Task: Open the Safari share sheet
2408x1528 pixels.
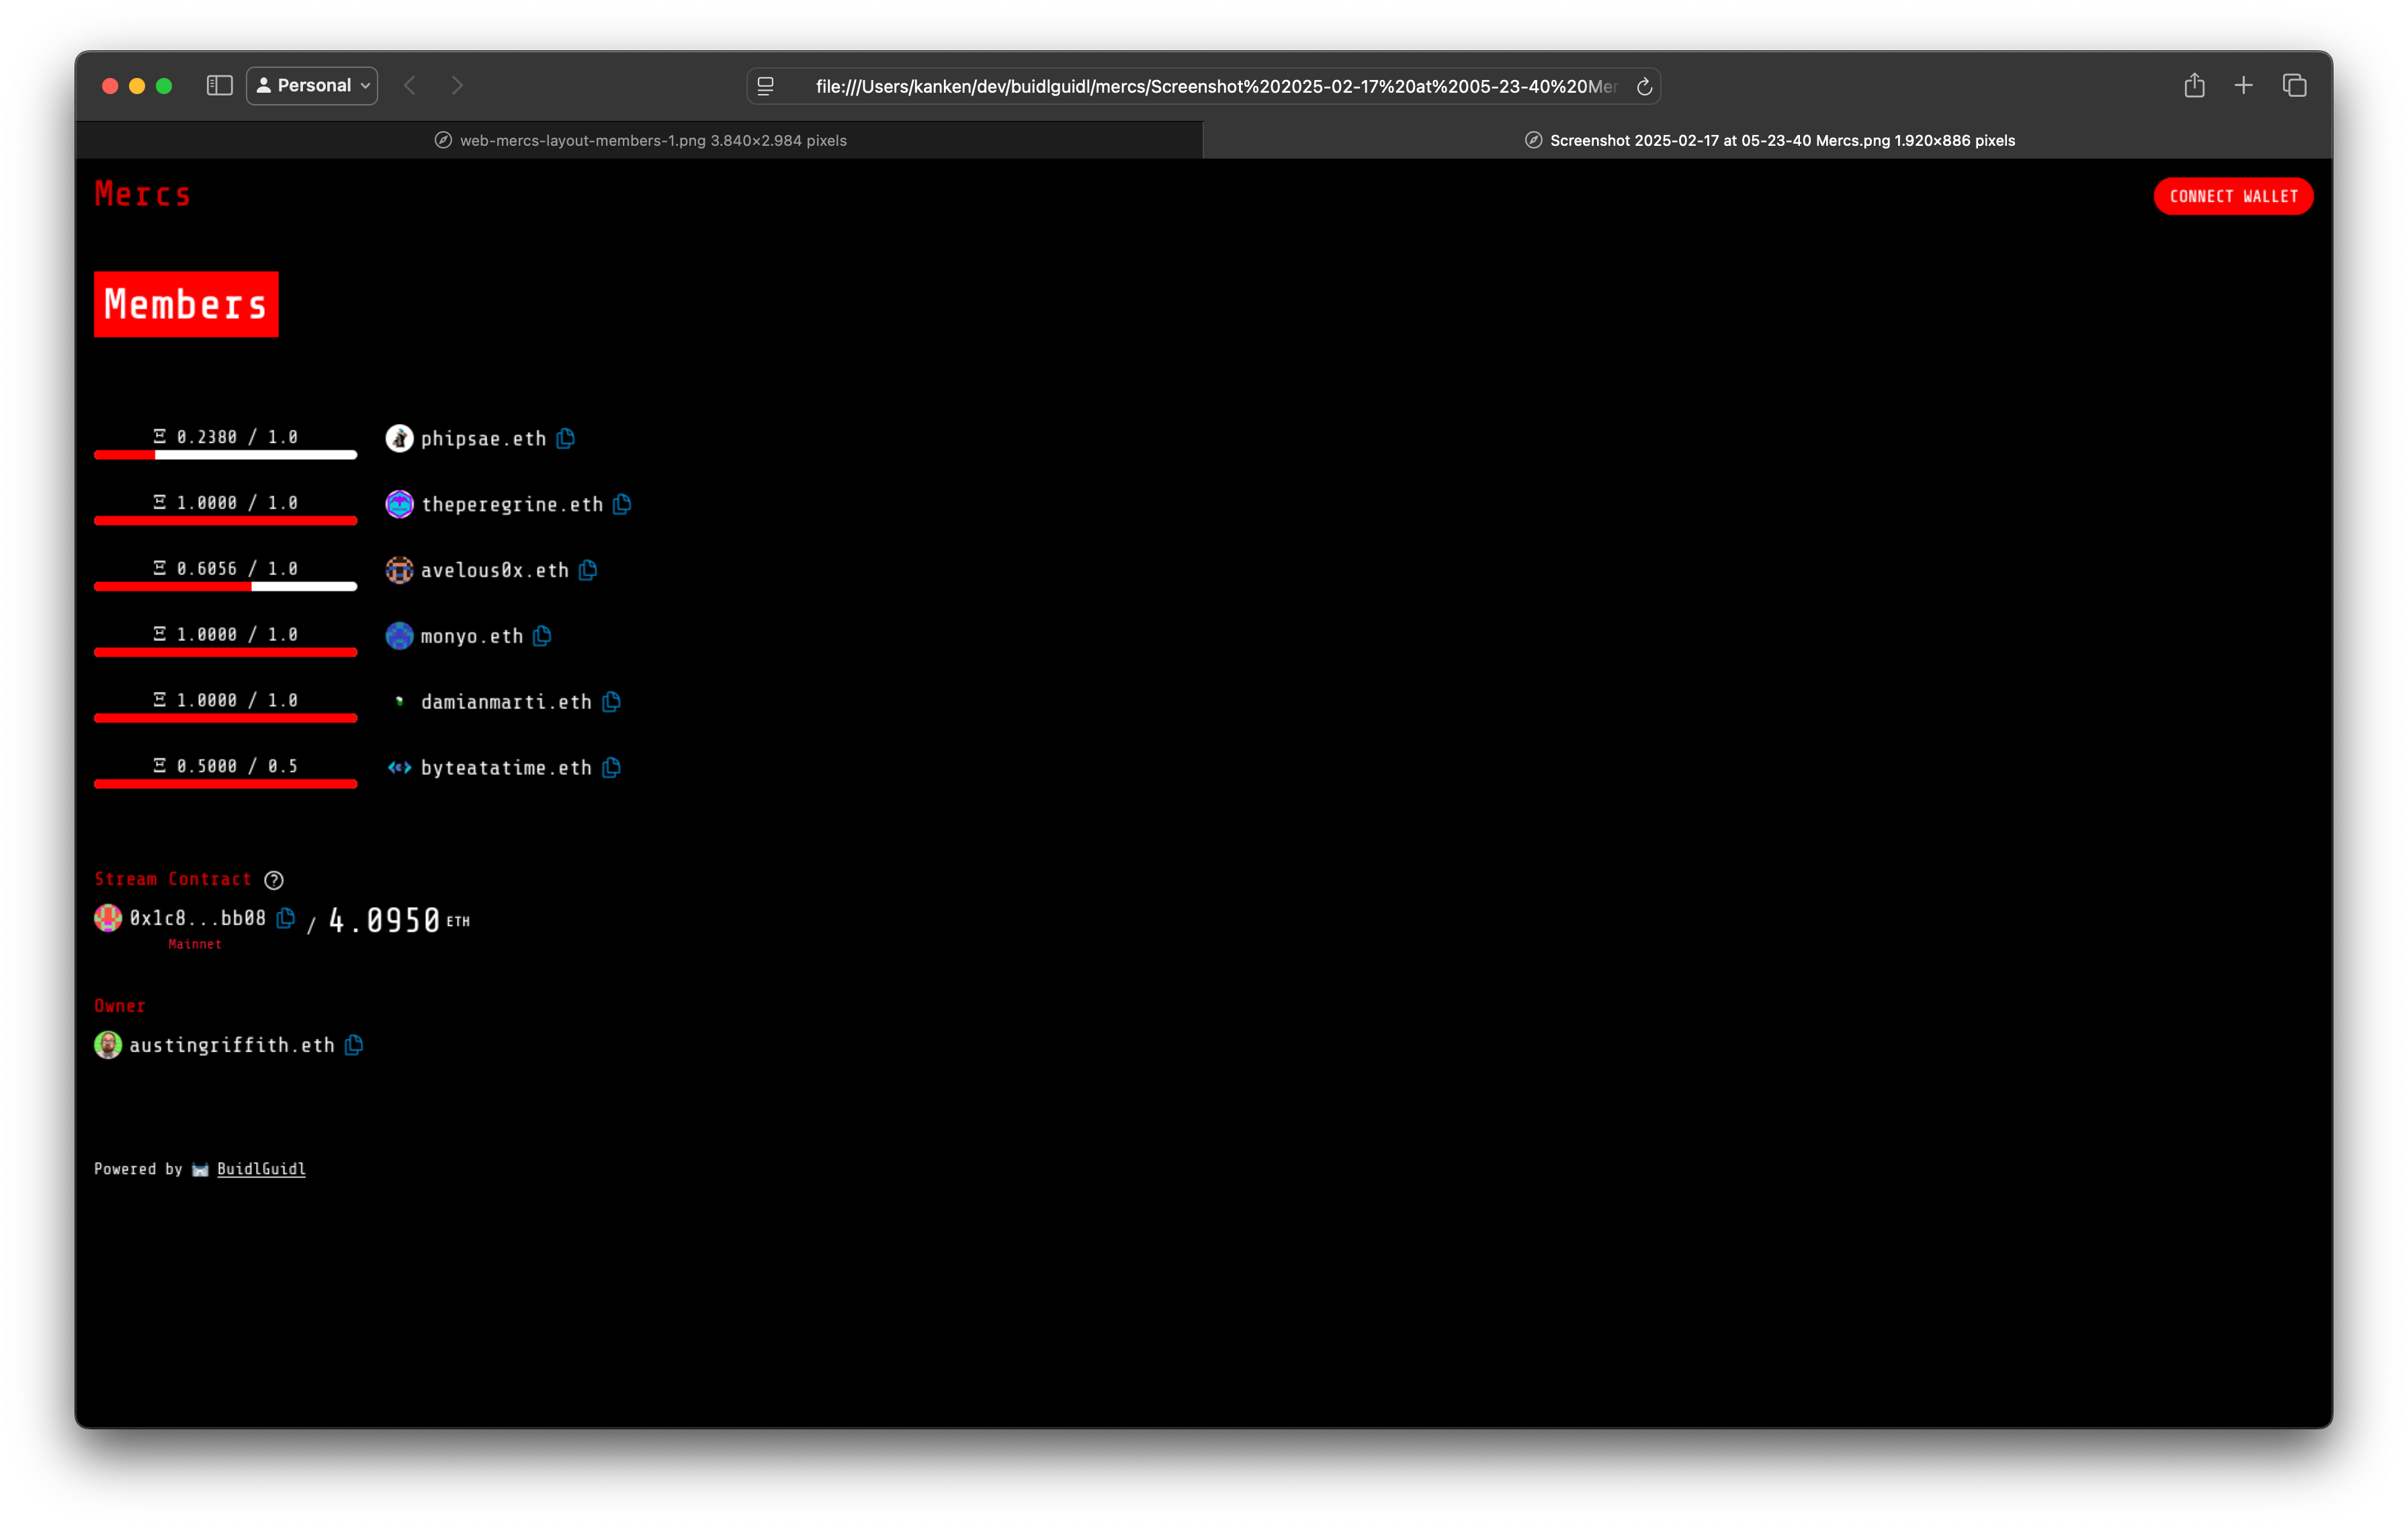Action: tap(2195, 85)
